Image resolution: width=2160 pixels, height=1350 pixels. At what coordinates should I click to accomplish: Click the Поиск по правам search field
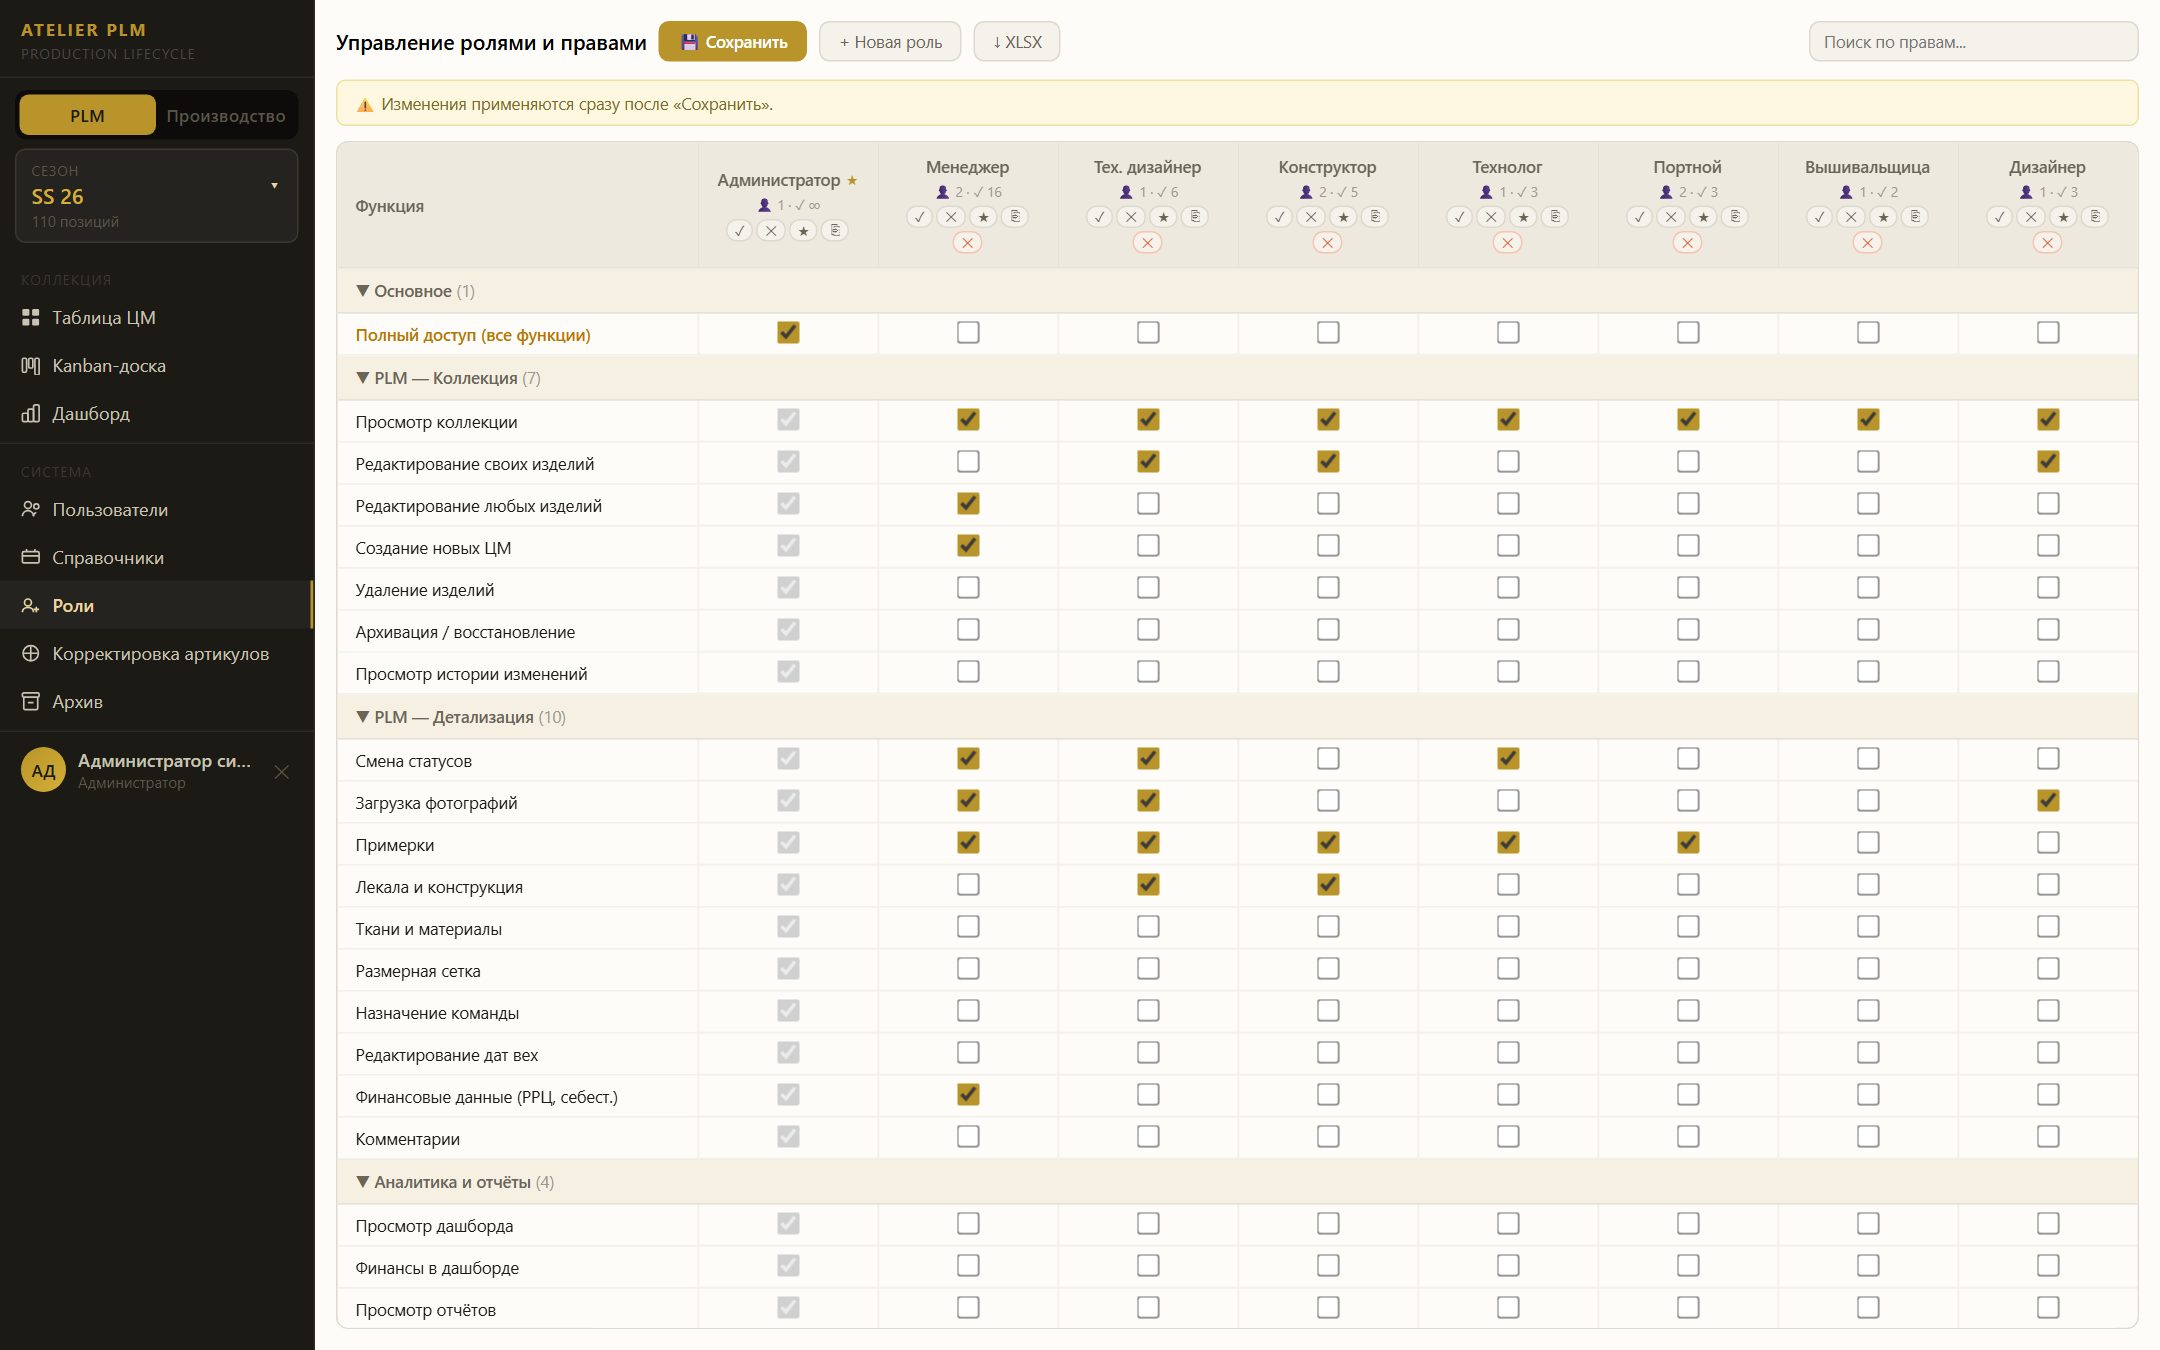1973,42
